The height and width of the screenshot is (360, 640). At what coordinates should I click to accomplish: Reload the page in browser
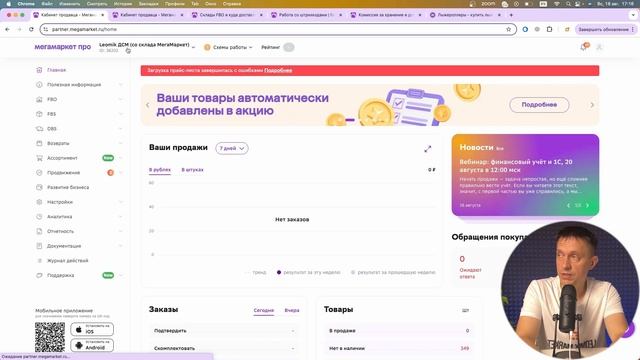coord(31,29)
